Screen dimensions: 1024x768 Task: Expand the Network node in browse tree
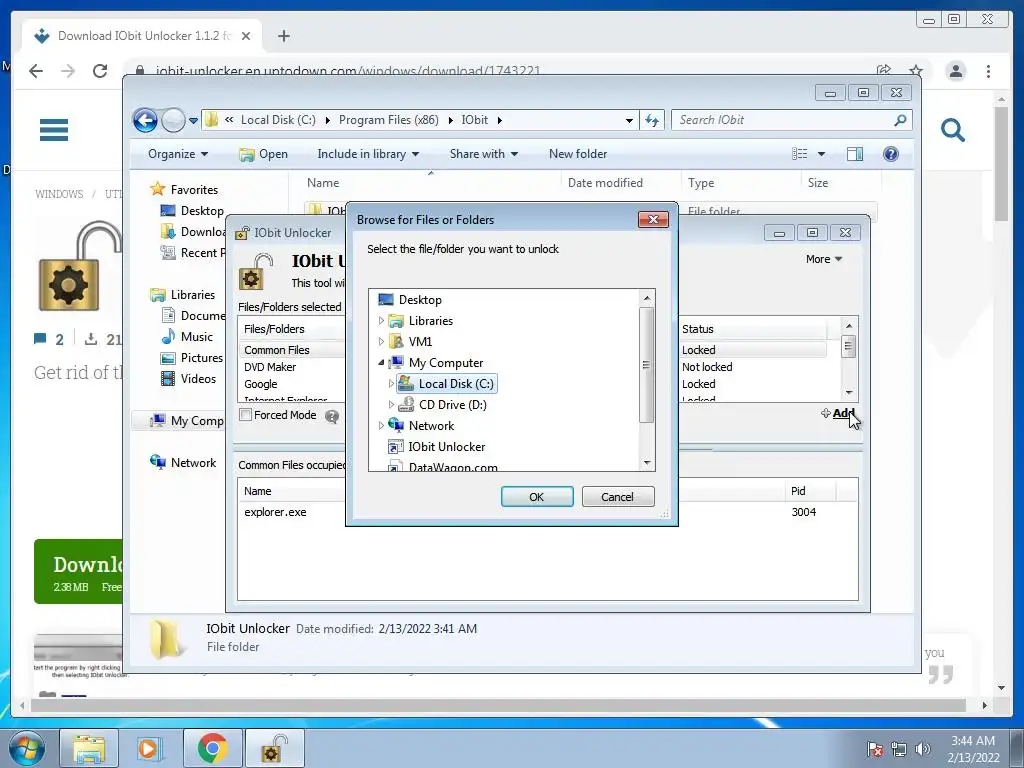click(x=381, y=425)
